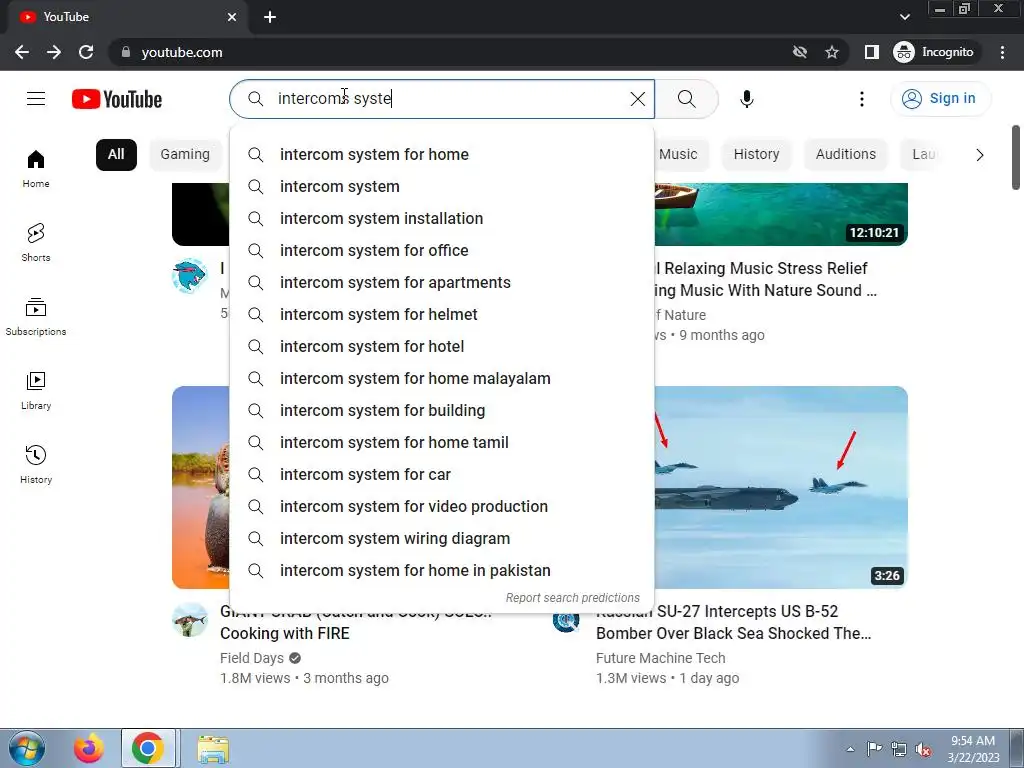Open File Explorer from the taskbar
The width and height of the screenshot is (1024, 768).
click(x=213, y=748)
